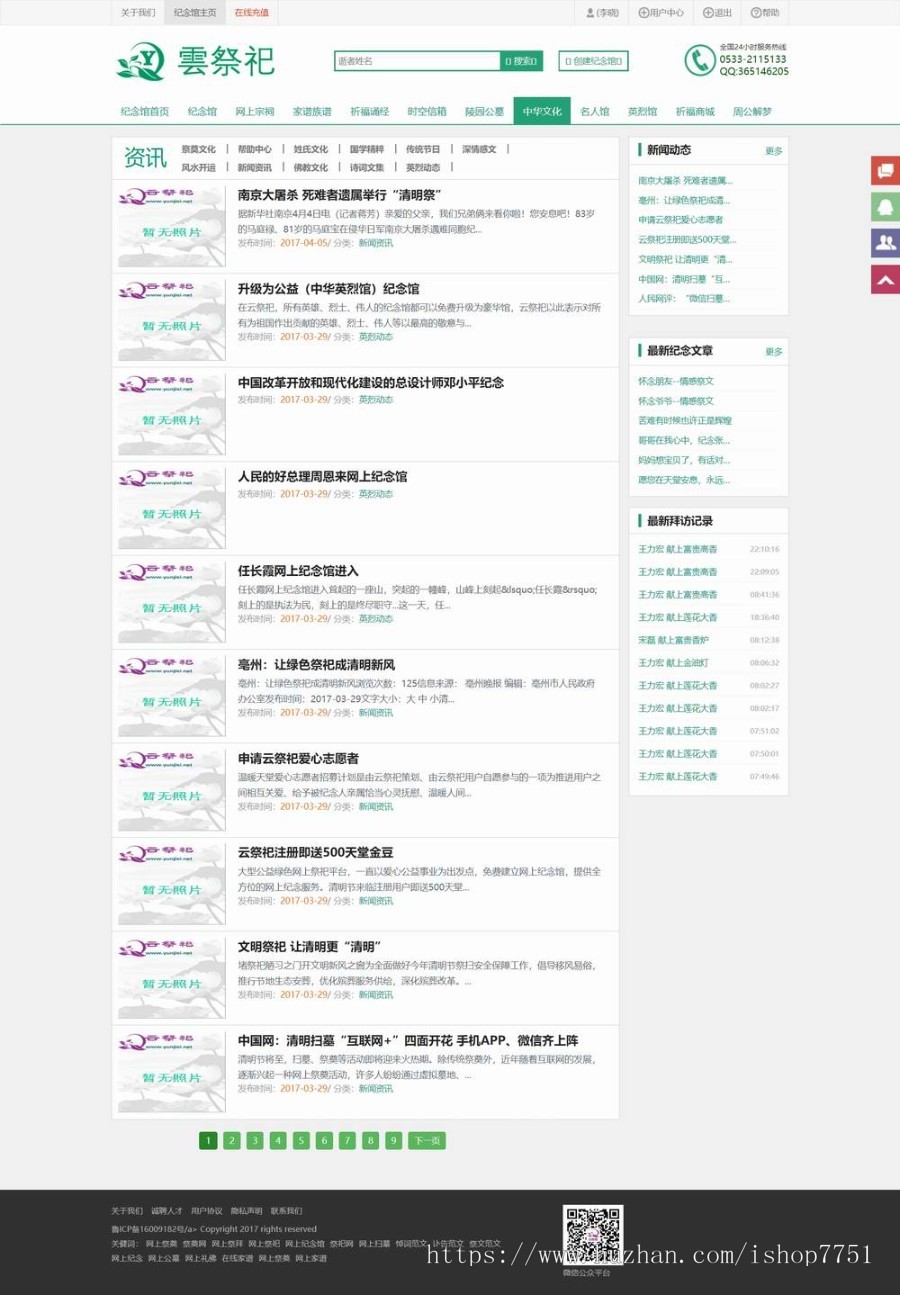Go to page 9 in pagination
Viewport: 900px width, 1295px height.
[x=393, y=1140]
